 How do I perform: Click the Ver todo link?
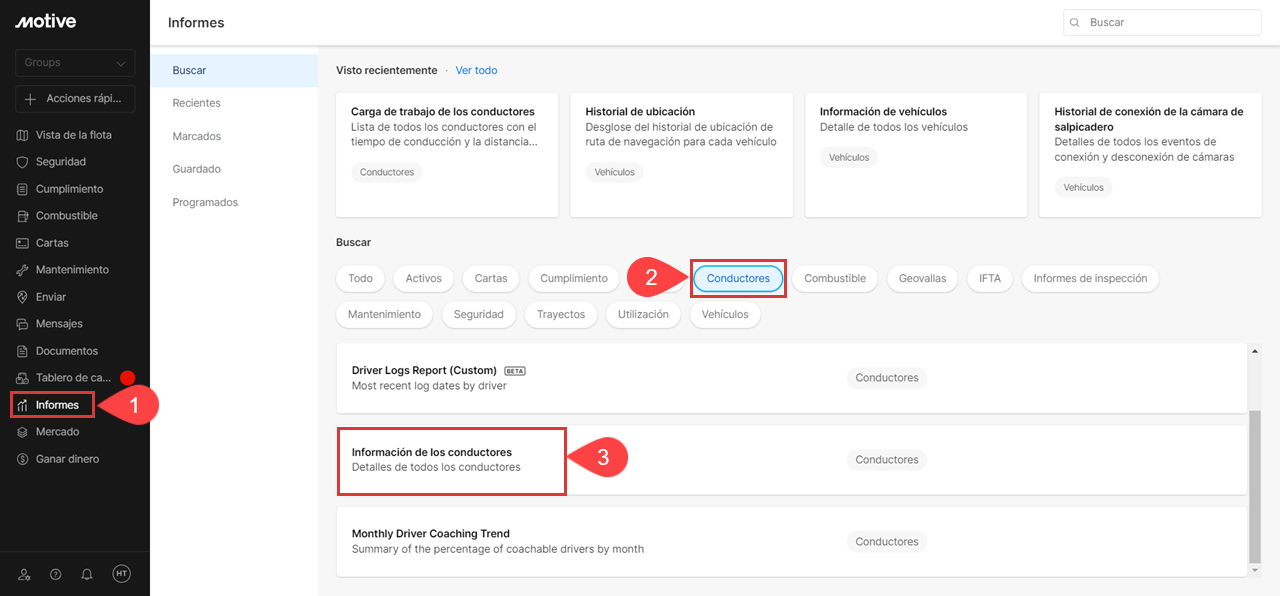tap(476, 71)
